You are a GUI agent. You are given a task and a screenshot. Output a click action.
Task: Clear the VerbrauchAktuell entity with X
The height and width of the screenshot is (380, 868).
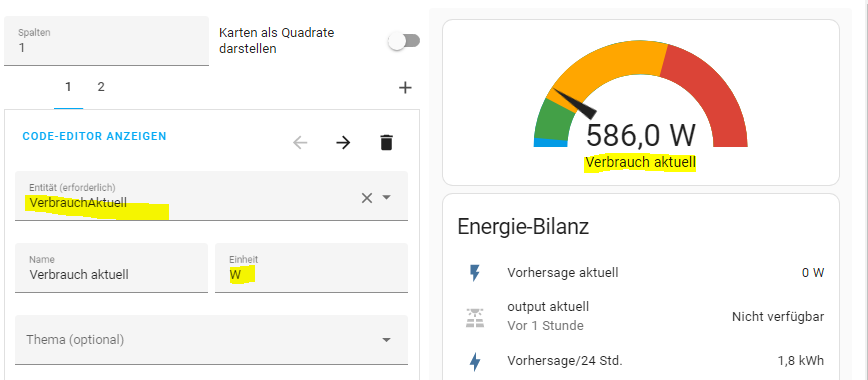[x=366, y=198]
